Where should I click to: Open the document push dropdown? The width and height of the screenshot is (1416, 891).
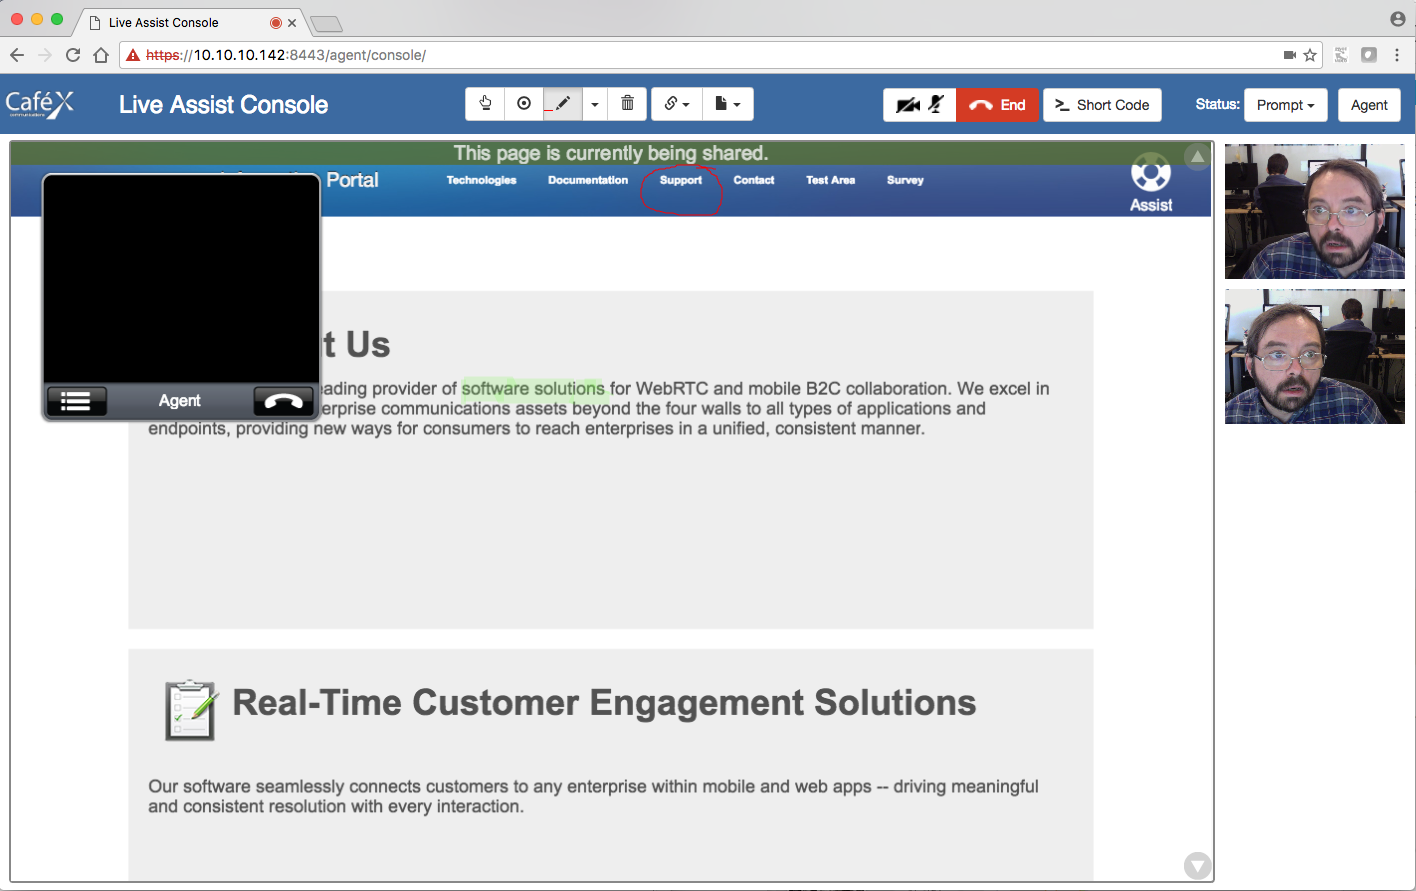pyautogui.click(x=728, y=104)
